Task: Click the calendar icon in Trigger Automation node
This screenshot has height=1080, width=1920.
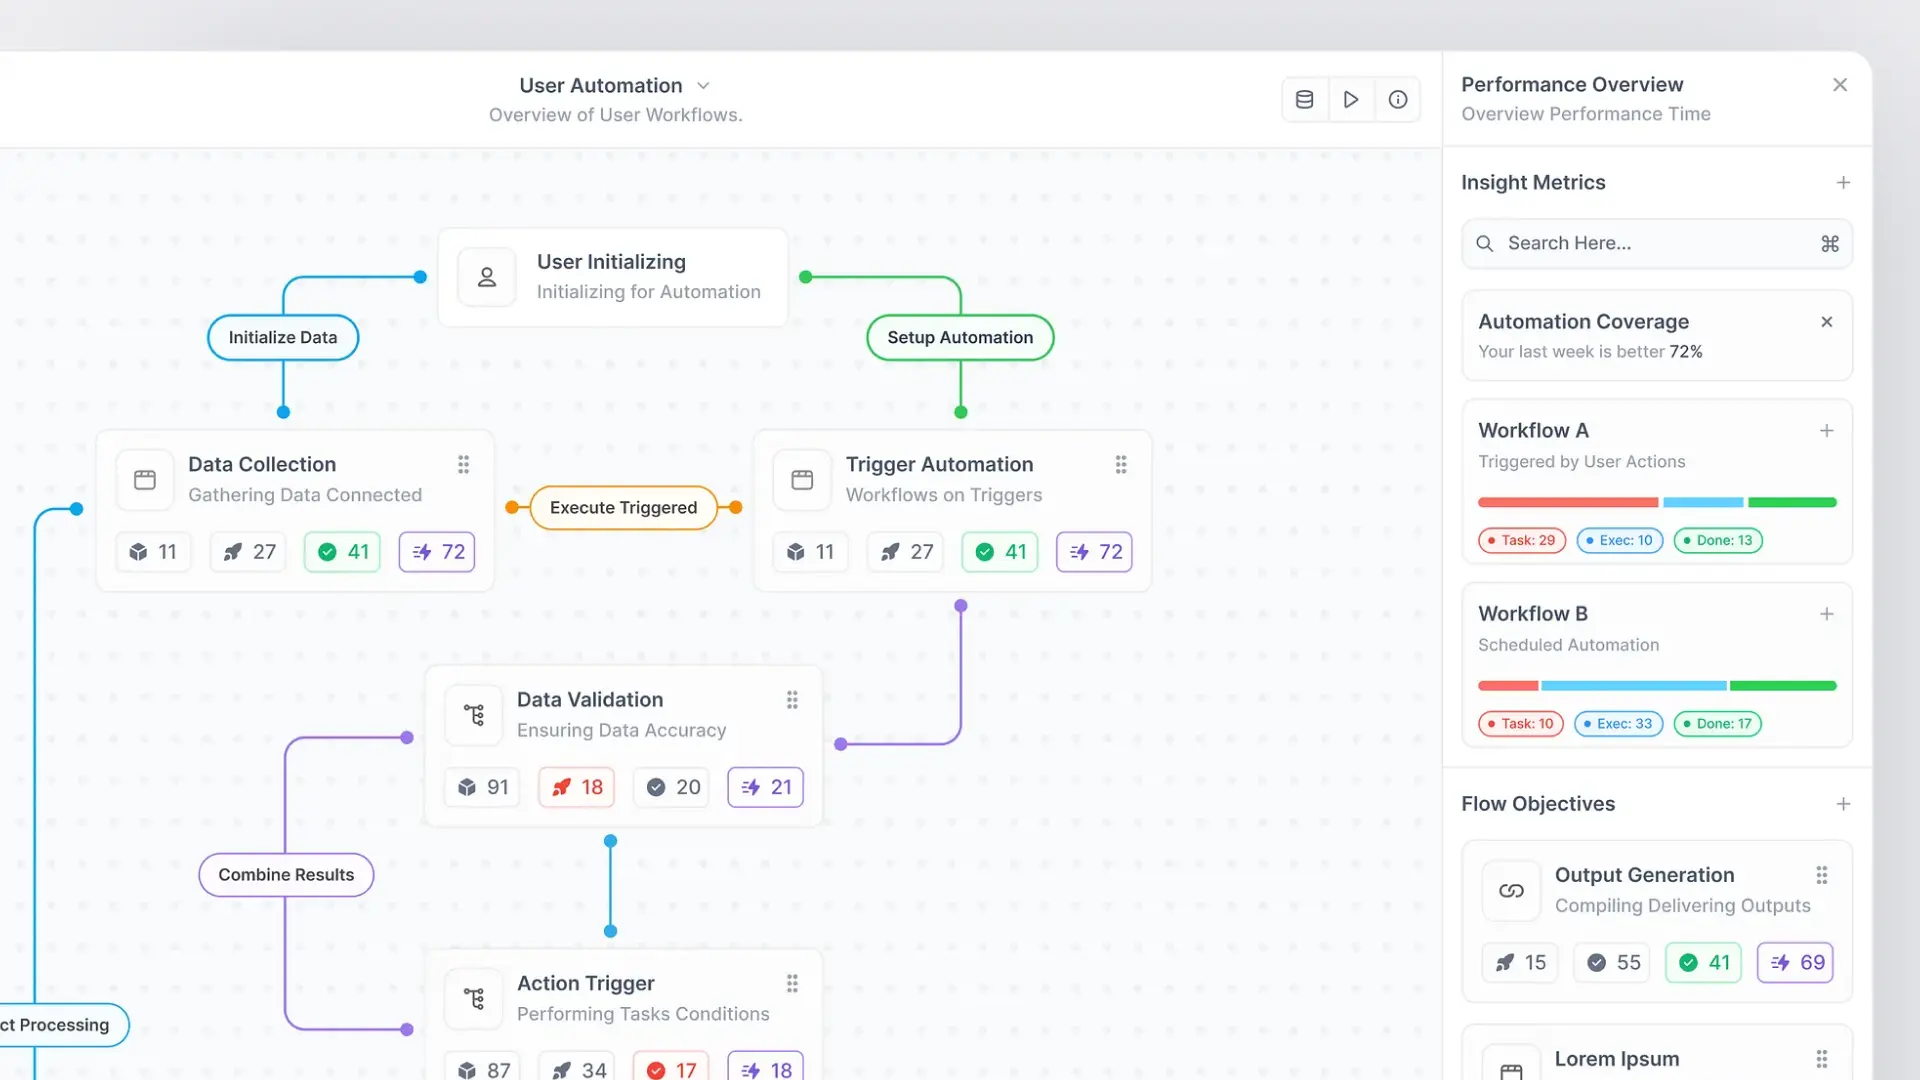Action: tap(802, 480)
